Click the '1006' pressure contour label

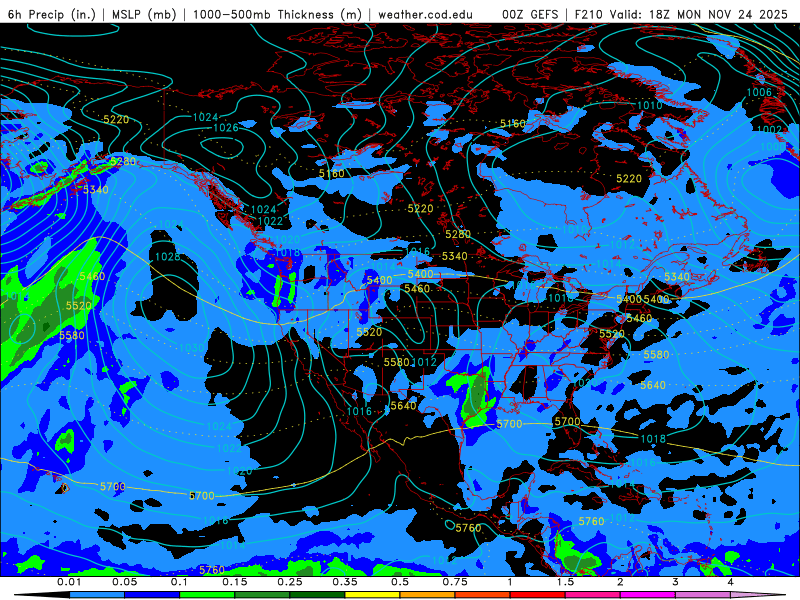coord(759,92)
